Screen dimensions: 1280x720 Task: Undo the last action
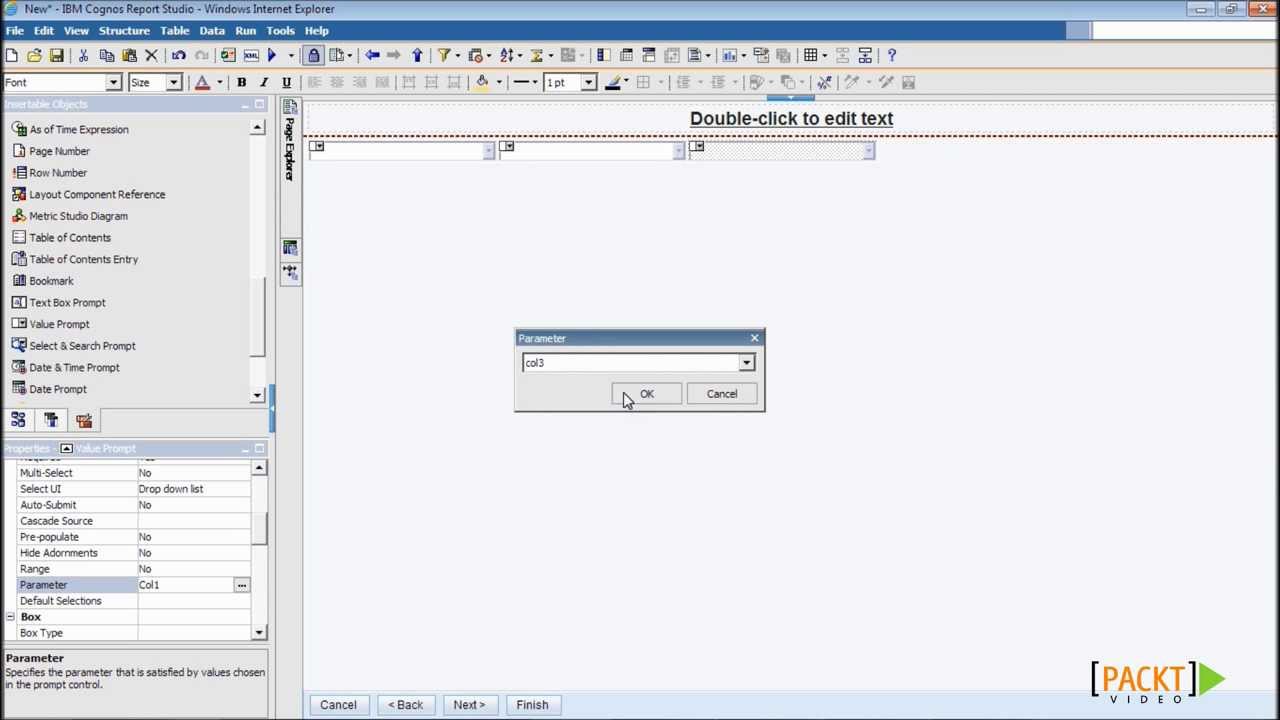[179, 56]
